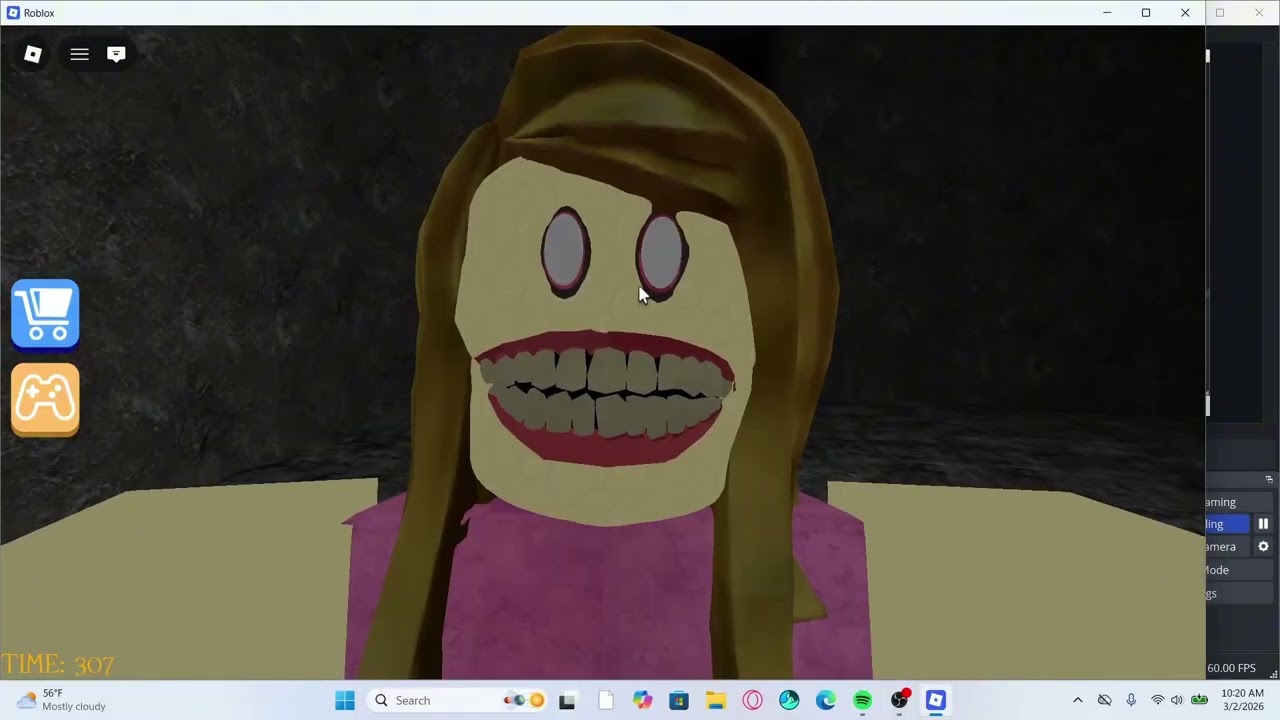Open File Explorer from the taskbar
1280x720 pixels.
pos(716,700)
